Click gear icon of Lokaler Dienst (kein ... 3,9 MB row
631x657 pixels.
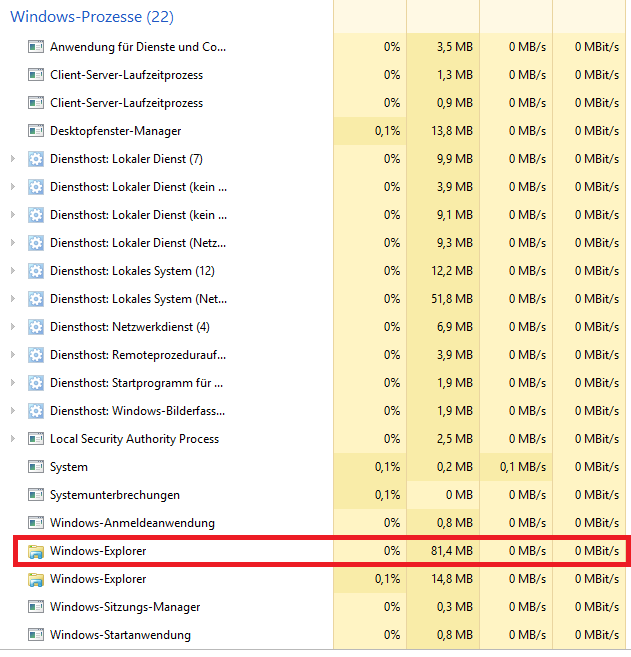pos(36,187)
